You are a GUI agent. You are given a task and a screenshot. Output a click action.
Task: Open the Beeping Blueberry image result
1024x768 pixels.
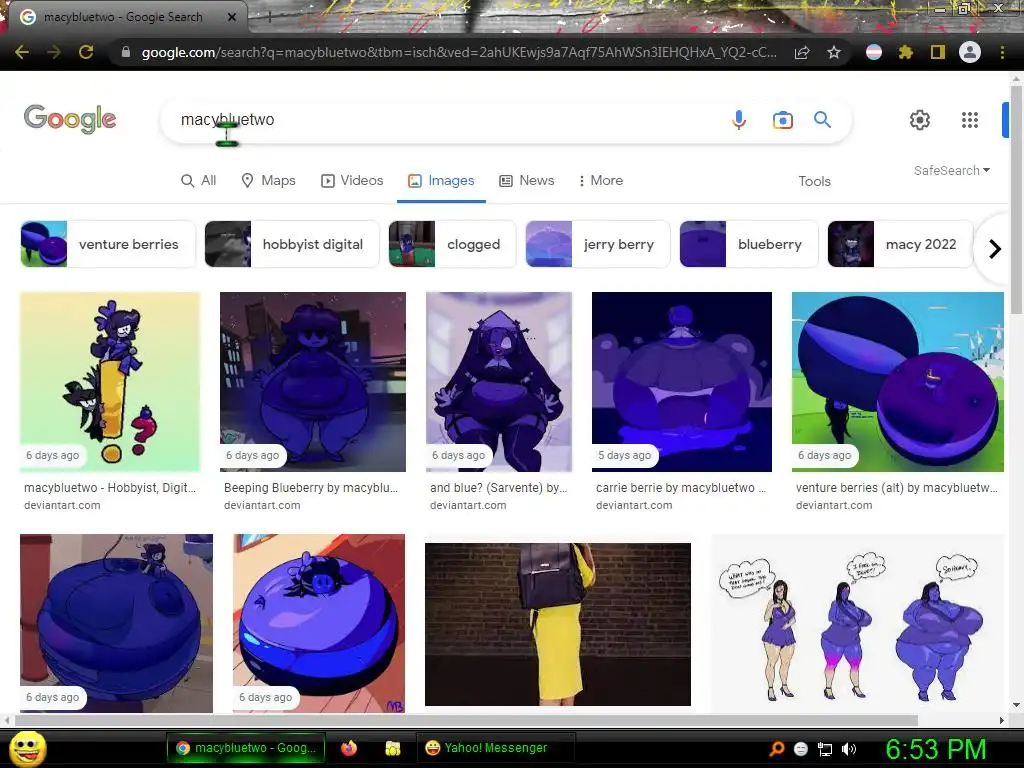tap(313, 381)
